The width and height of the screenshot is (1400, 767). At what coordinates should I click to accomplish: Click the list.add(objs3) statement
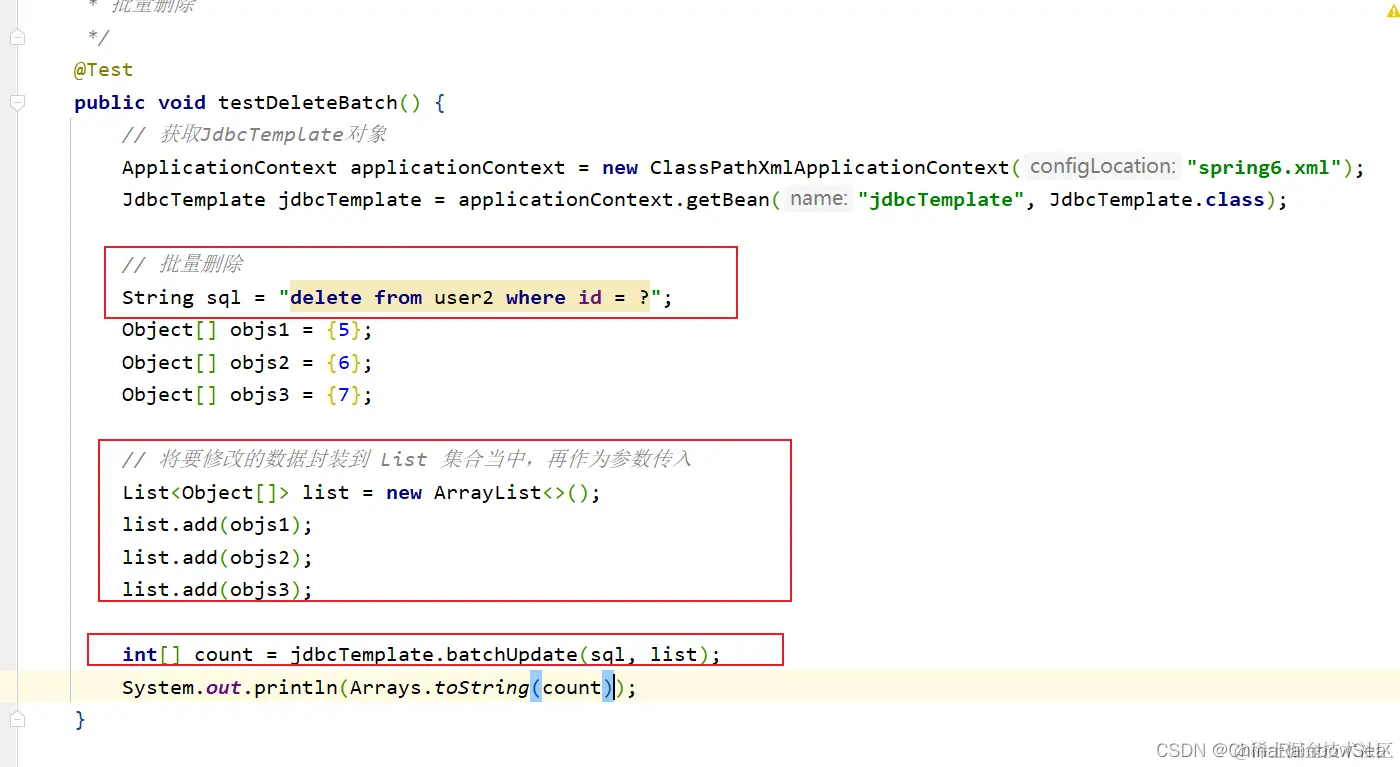(218, 590)
